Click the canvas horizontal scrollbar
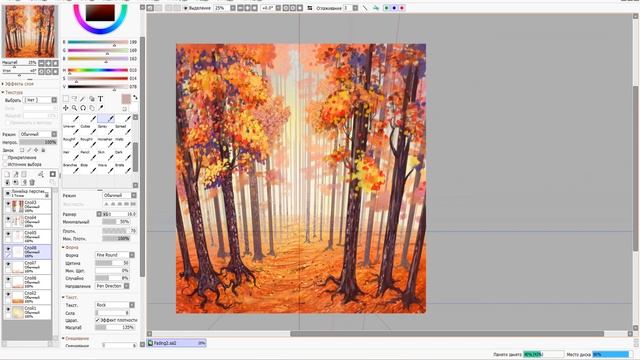 click(x=447, y=334)
